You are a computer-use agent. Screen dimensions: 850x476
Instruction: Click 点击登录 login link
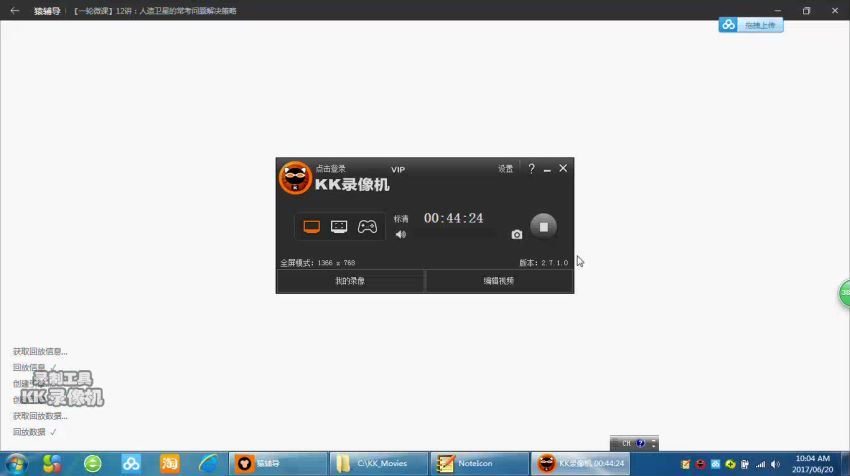coord(331,169)
